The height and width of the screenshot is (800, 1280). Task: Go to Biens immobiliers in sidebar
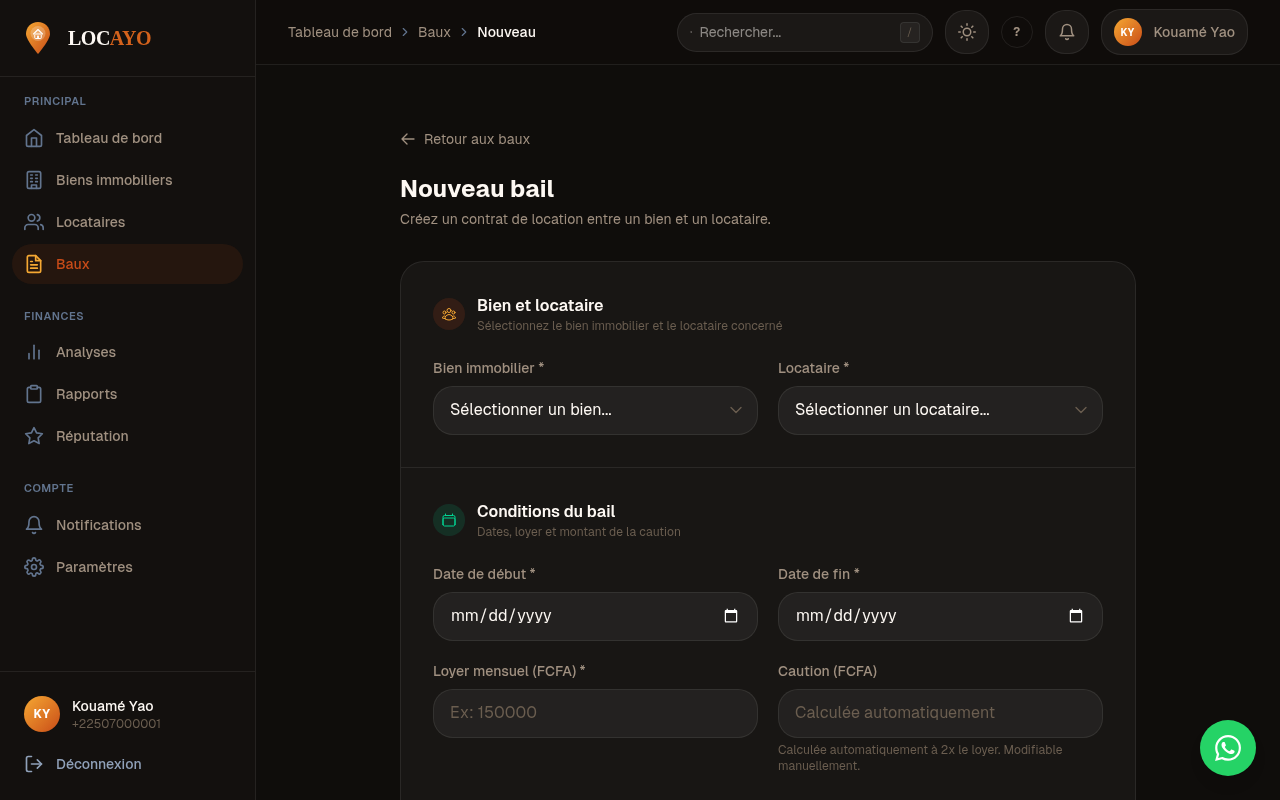pos(114,180)
